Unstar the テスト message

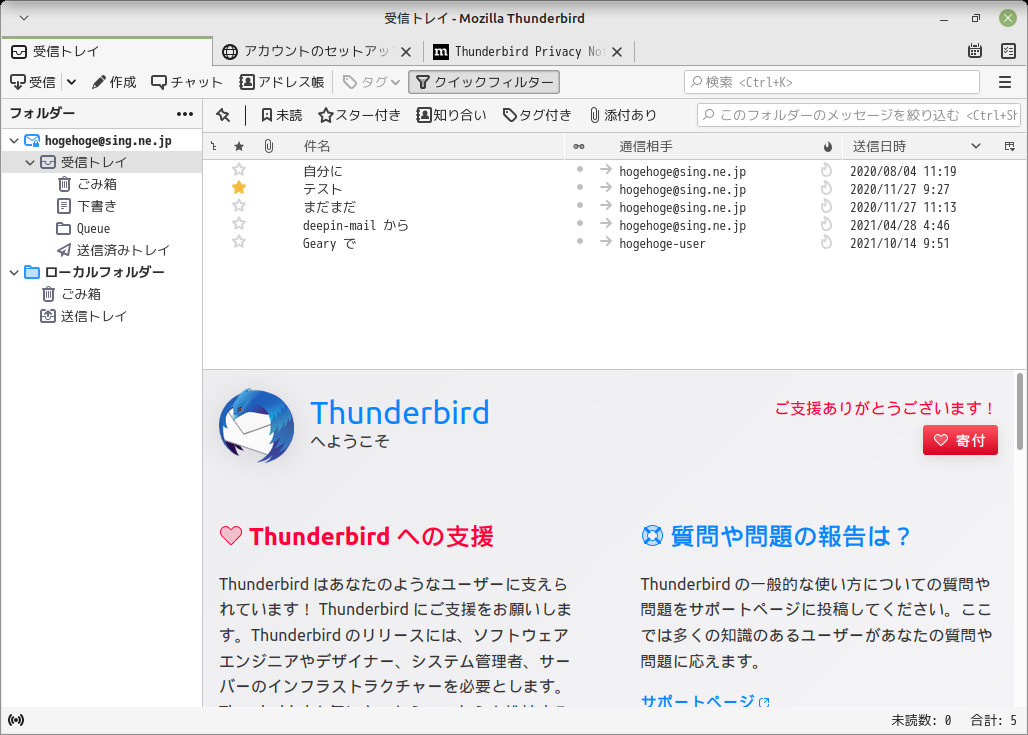(x=239, y=188)
